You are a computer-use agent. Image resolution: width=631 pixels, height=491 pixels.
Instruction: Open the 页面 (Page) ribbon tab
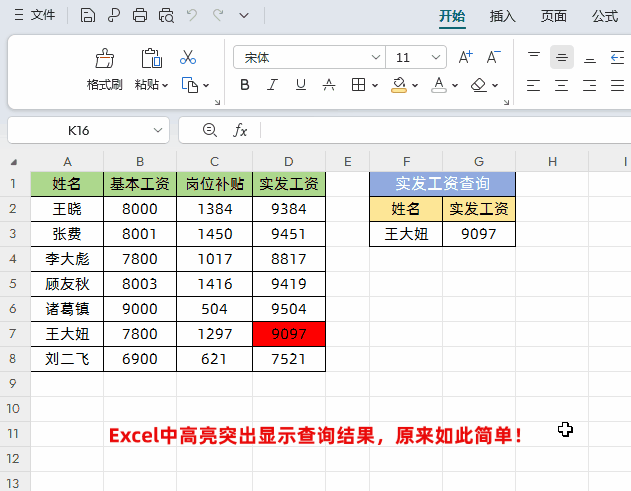[554, 16]
